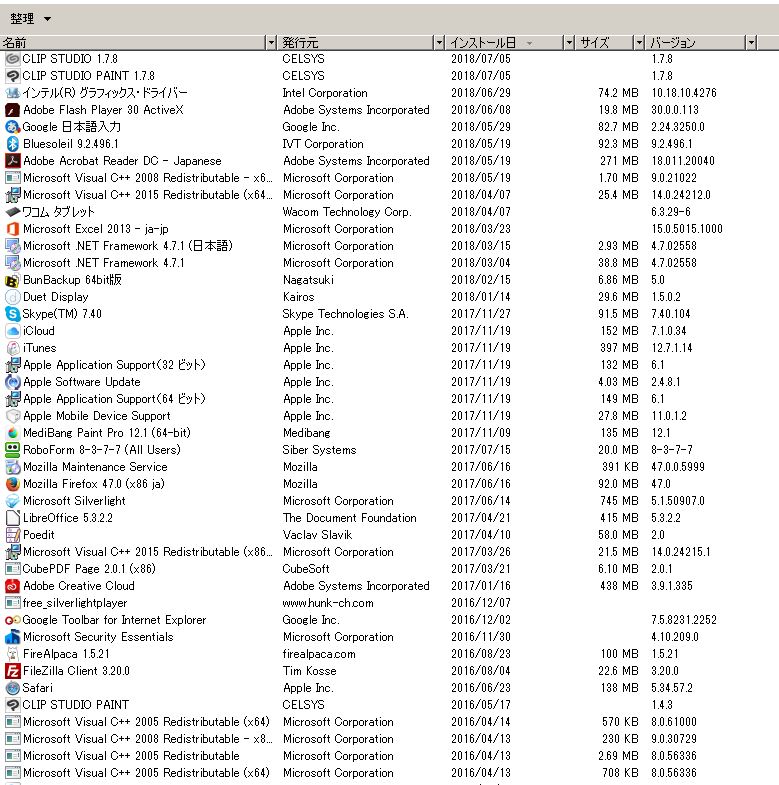Screen dimensions: 779x785
Task: Click publisher Siber Systems
Action: coord(319,450)
